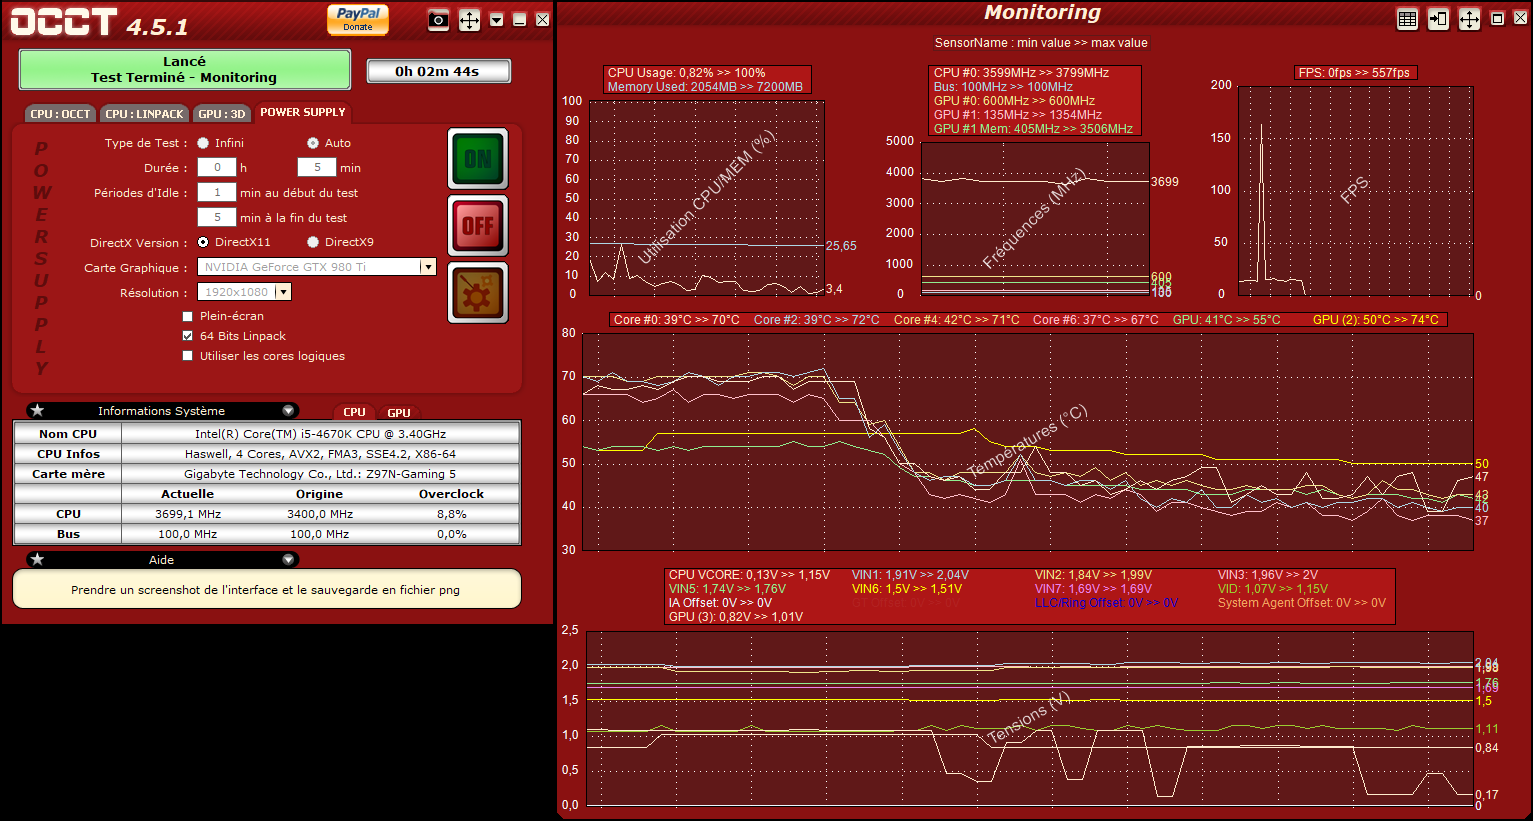Click the VIN6 voltage legend entry
This screenshot has width=1533, height=821.
[x=907, y=589]
